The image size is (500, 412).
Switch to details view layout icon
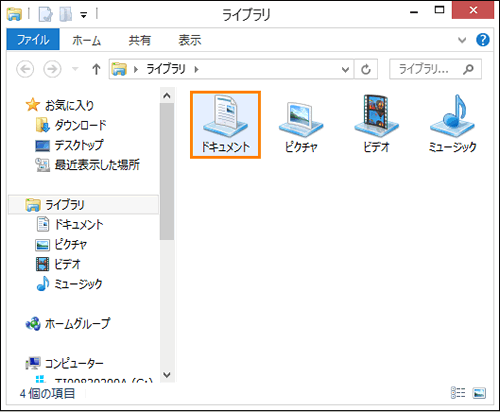458,393
